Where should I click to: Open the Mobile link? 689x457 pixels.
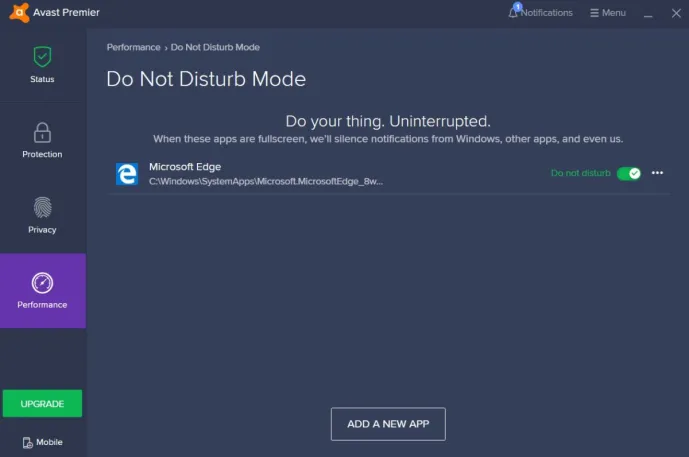tap(43, 442)
